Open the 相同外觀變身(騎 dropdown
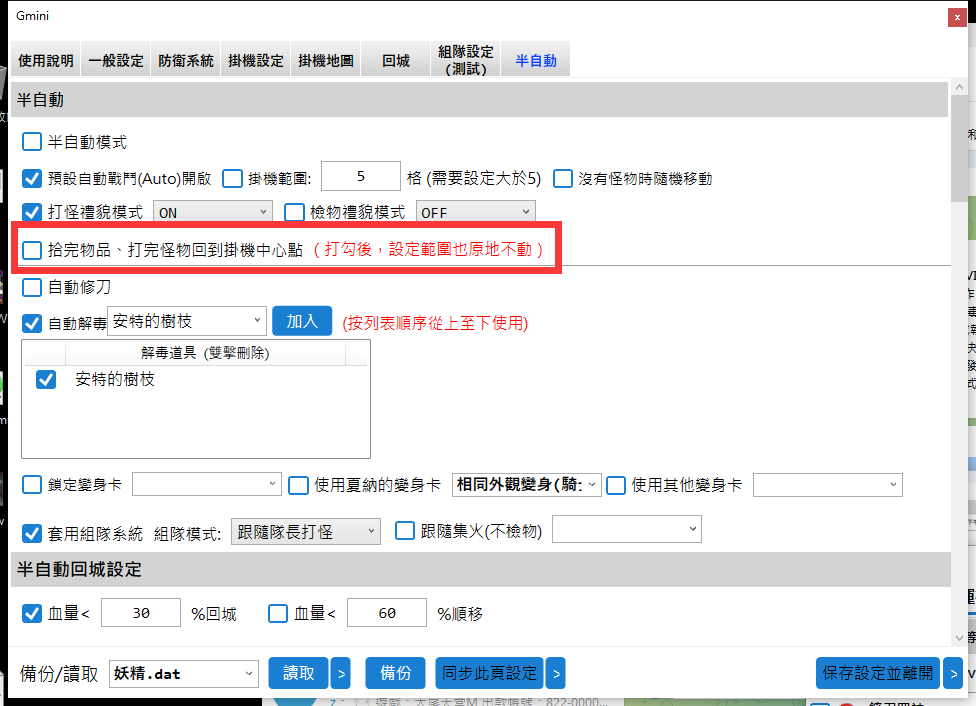 (527, 484)
